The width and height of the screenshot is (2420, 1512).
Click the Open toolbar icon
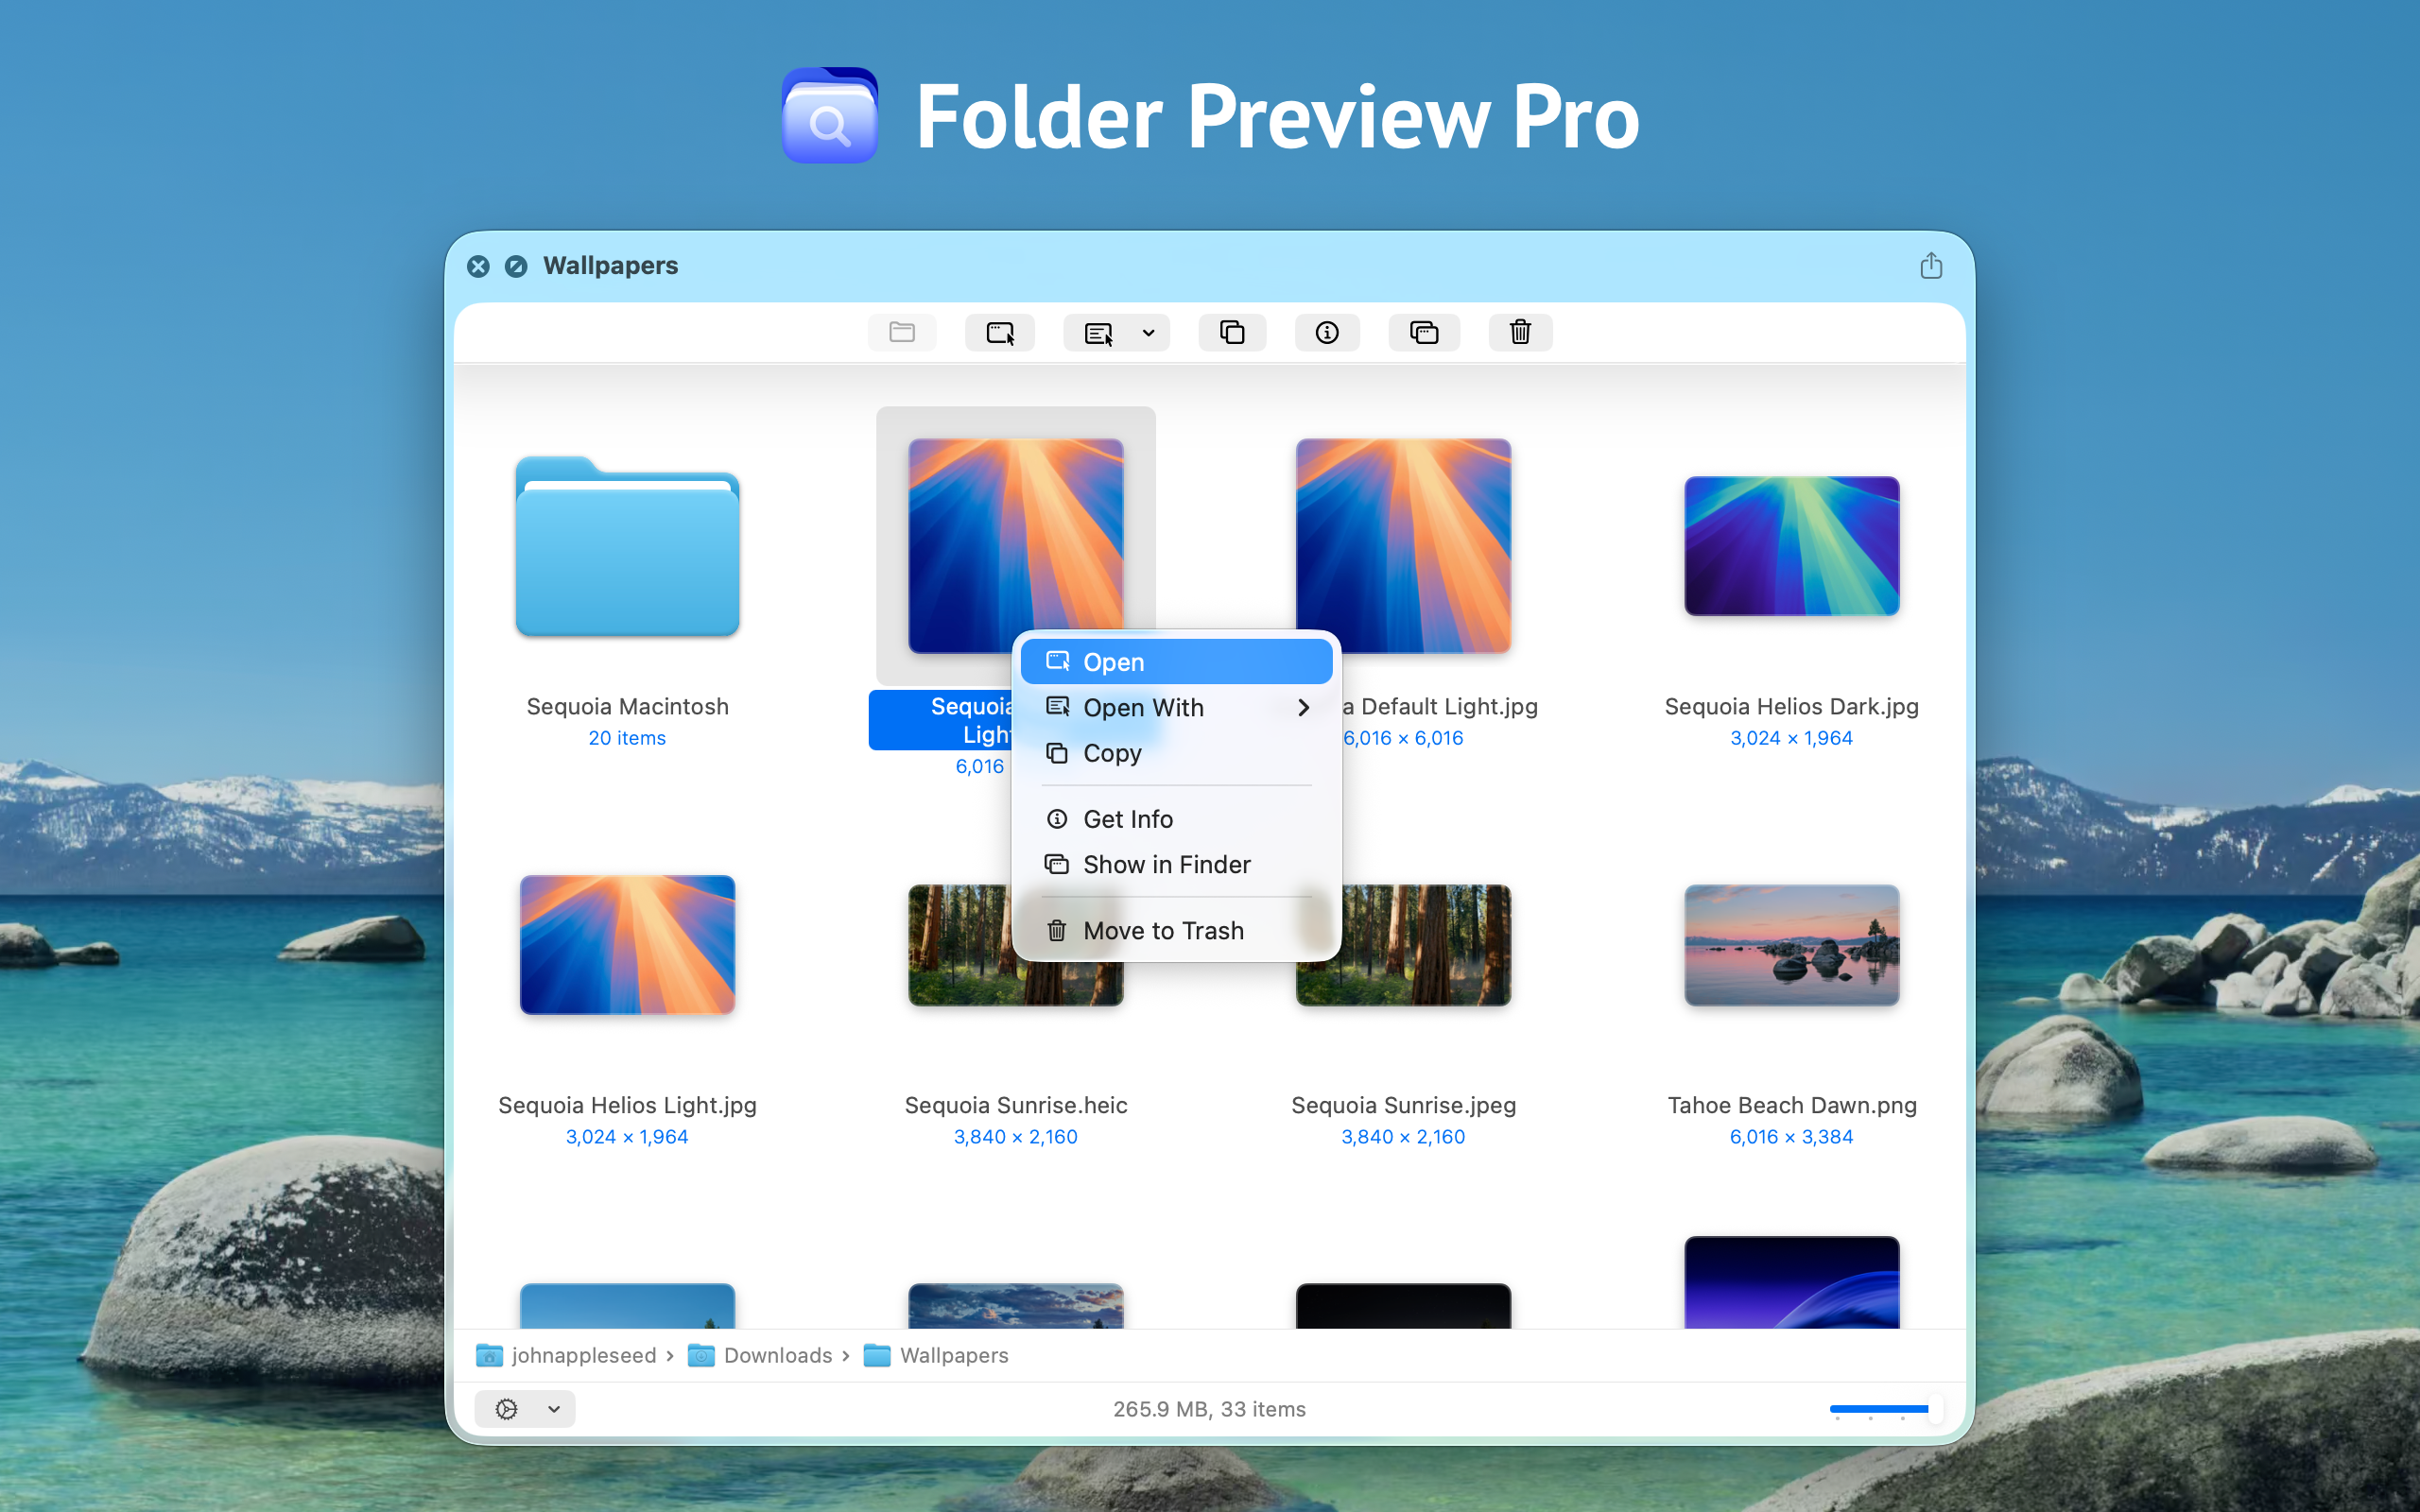999,332
